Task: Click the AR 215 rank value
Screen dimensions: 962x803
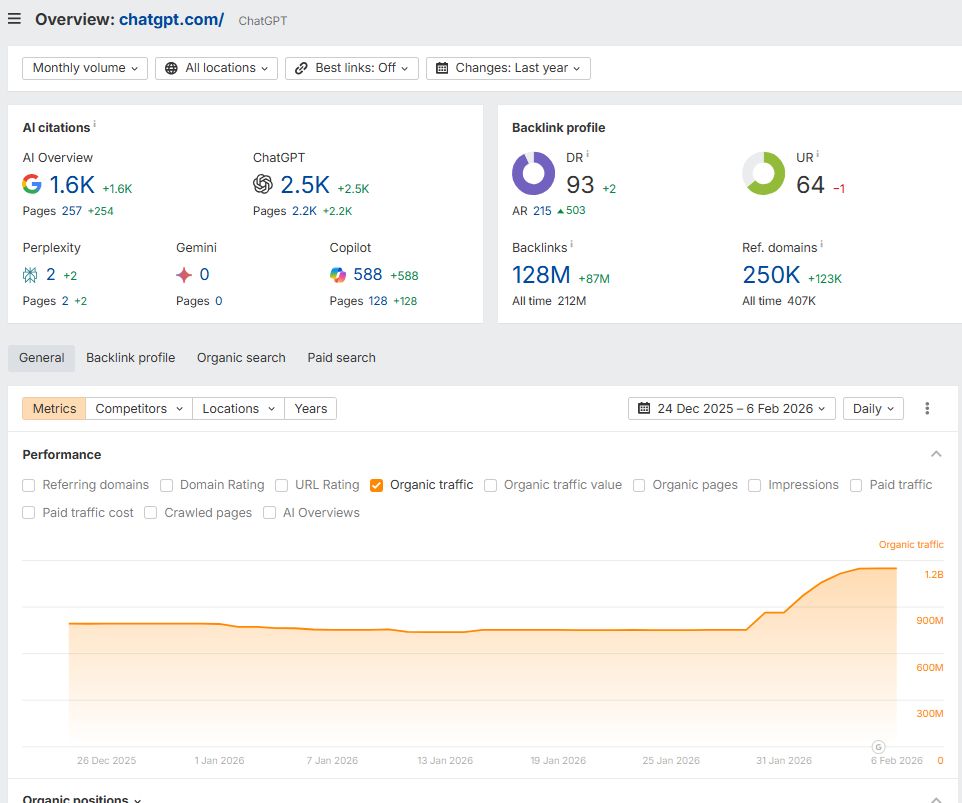Action: (x=542, y=211)
